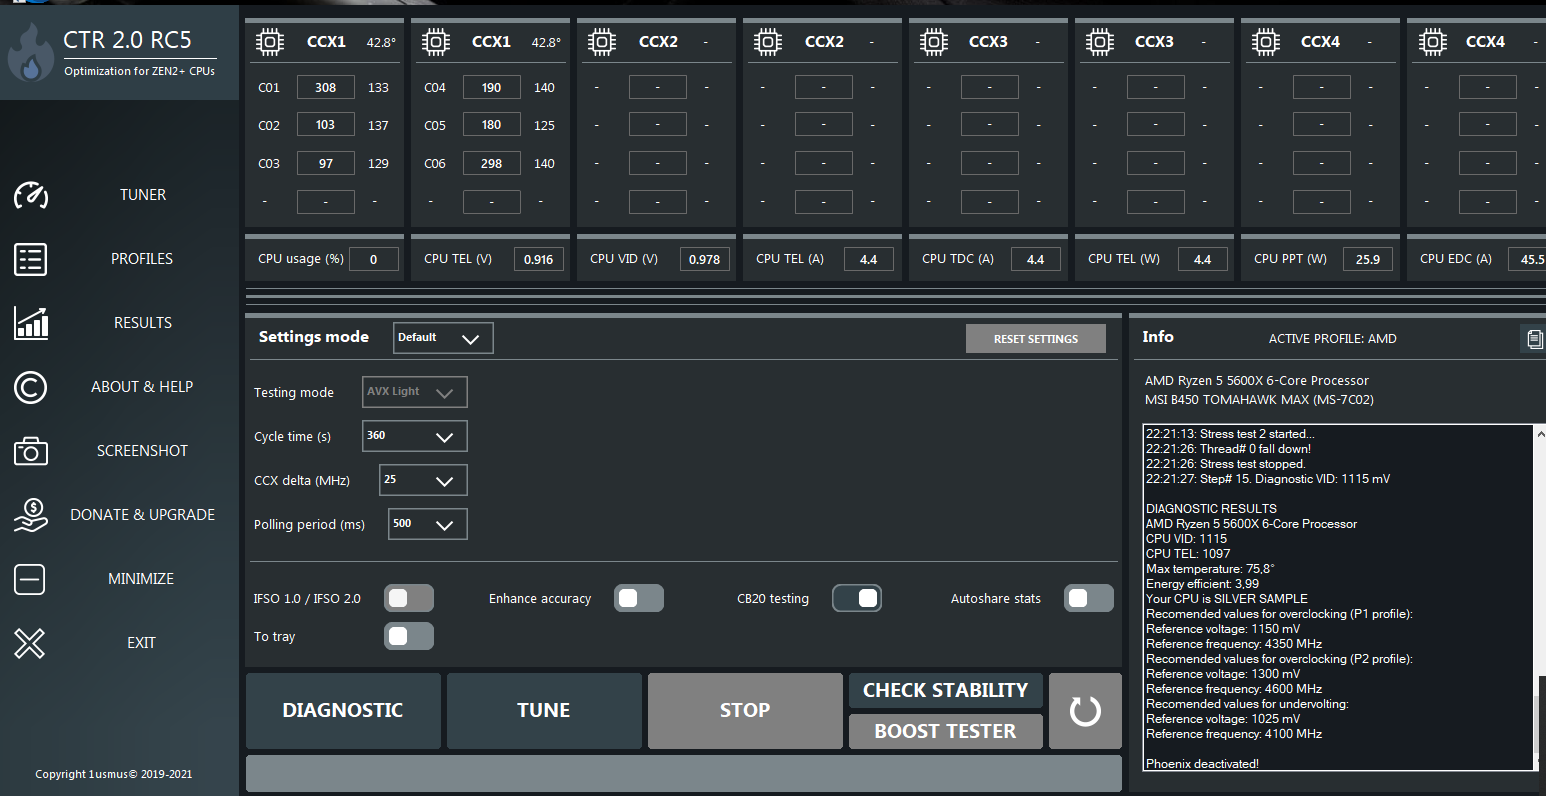
Task: Turn on the Autoshare stats switch
Action: click(x=1089, y=598)
